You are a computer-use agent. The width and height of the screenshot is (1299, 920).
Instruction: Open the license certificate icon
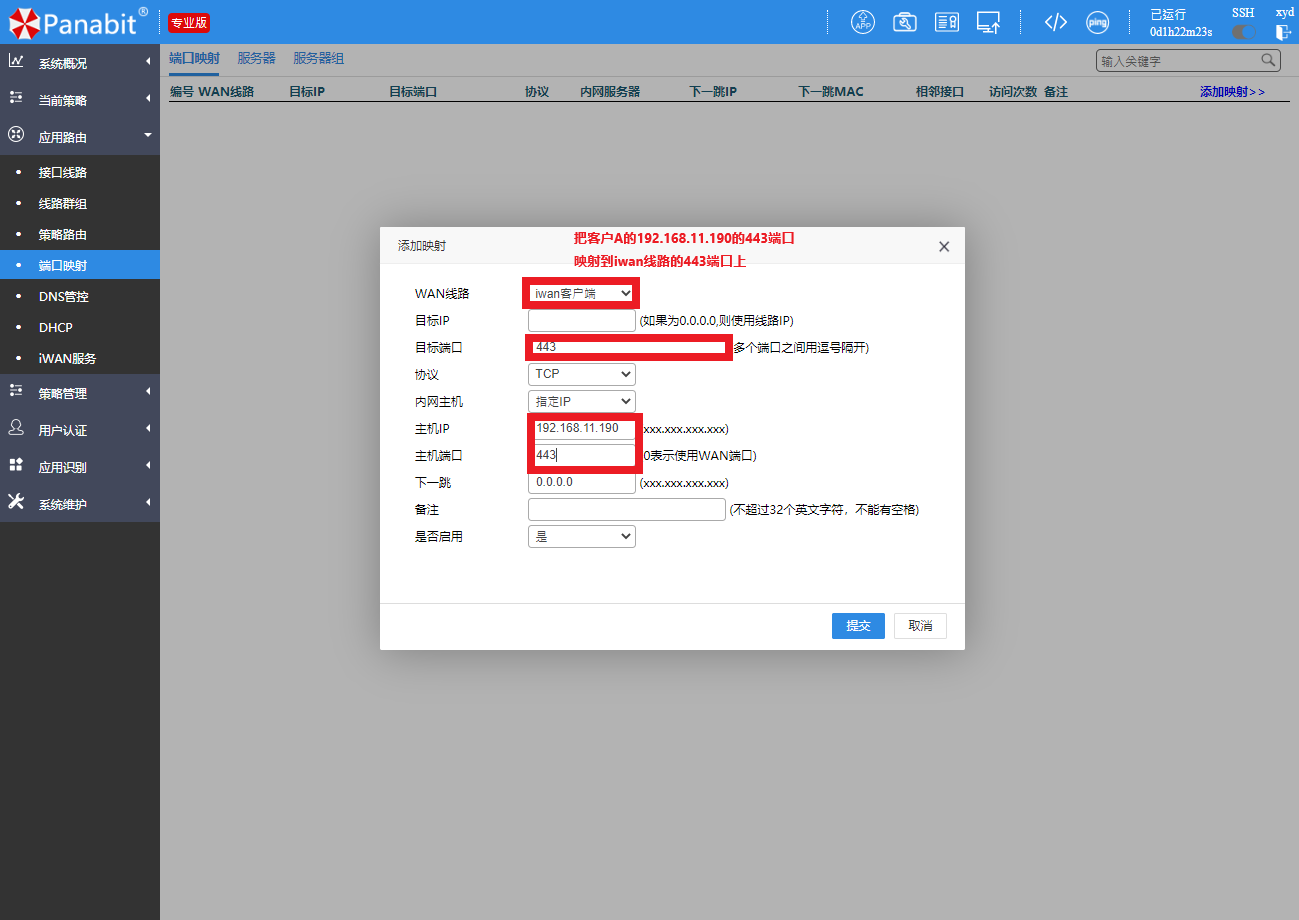(x=947, y=22)
